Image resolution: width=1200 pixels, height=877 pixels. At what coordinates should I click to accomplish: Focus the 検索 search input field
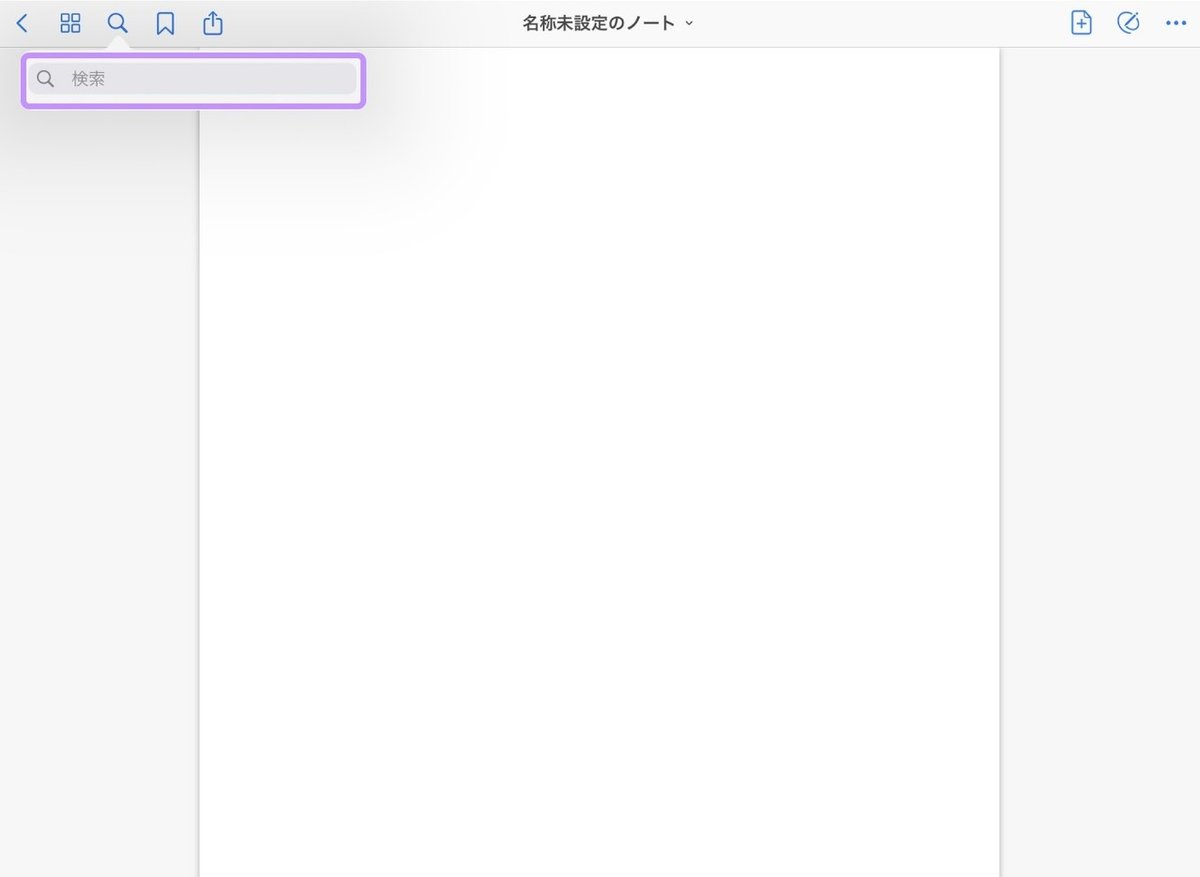pyautogui.click(x=192, y=79)
